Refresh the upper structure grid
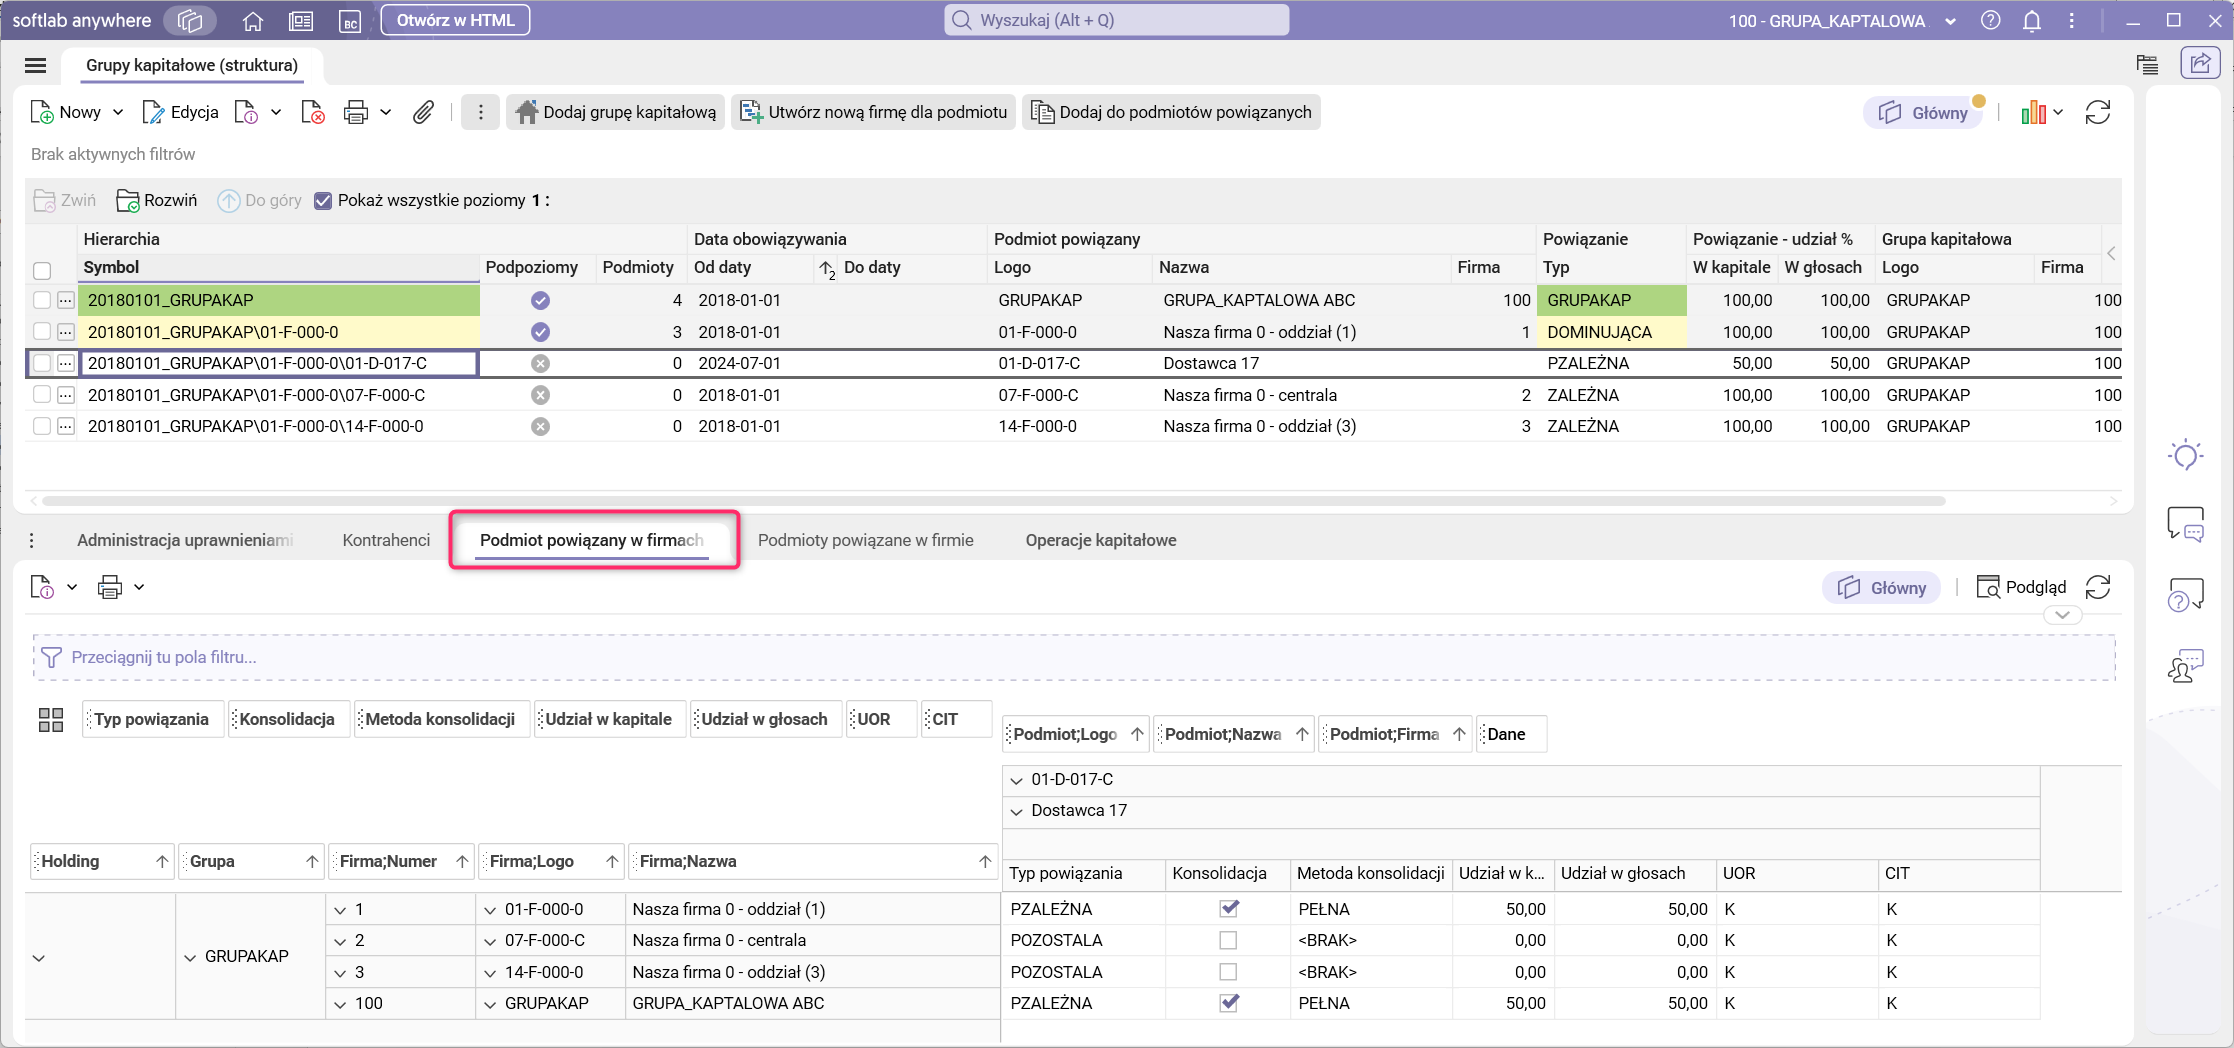Image resolution: width=2234 pixels, height=1048 pixels. coord(2097,112)
